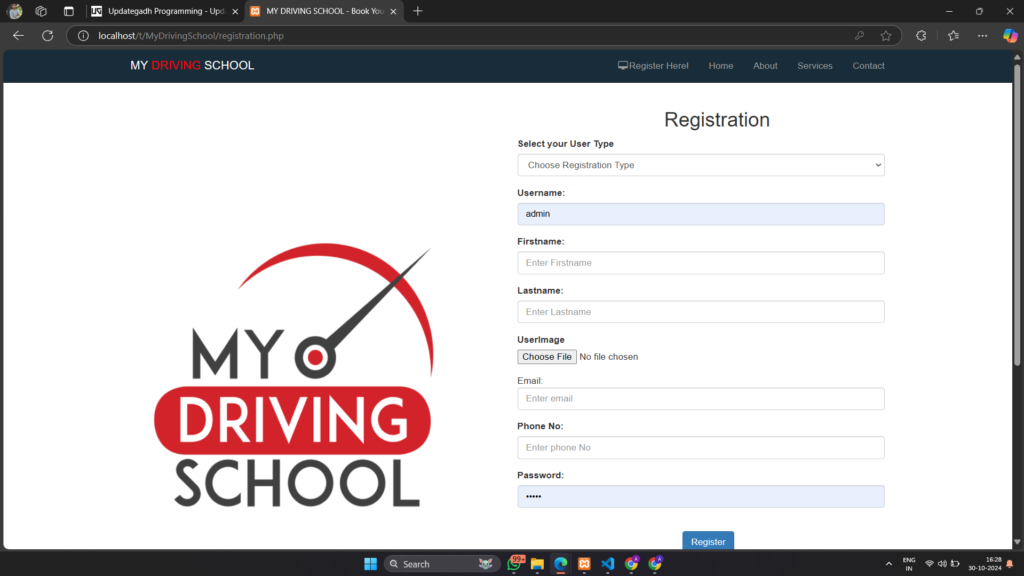Switch to the Updategadh Programming tab
Image resolution: width=1024 pixels, height=576 pixels.
pyautogui.click(x=165, y=11)
